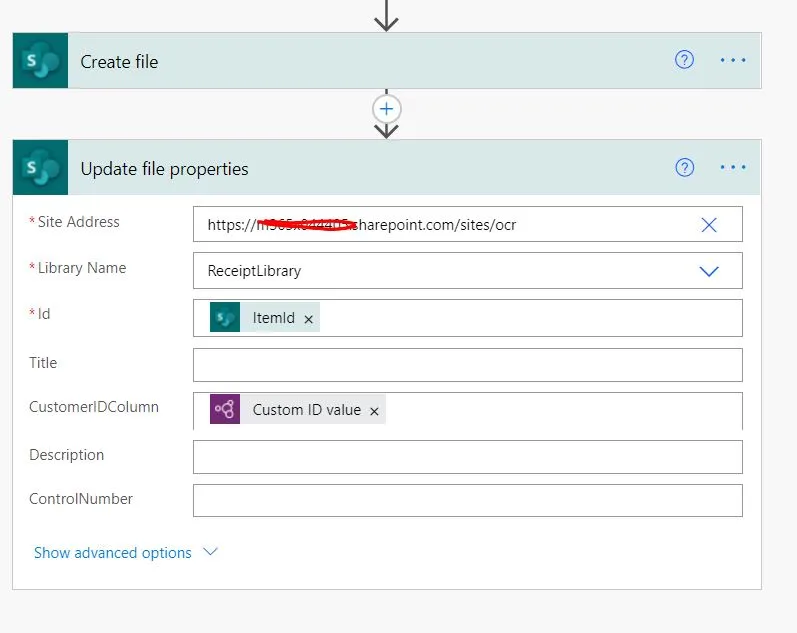Click the ControlNumber input field
Screen dimensions: 797x633
click(468, 501)
